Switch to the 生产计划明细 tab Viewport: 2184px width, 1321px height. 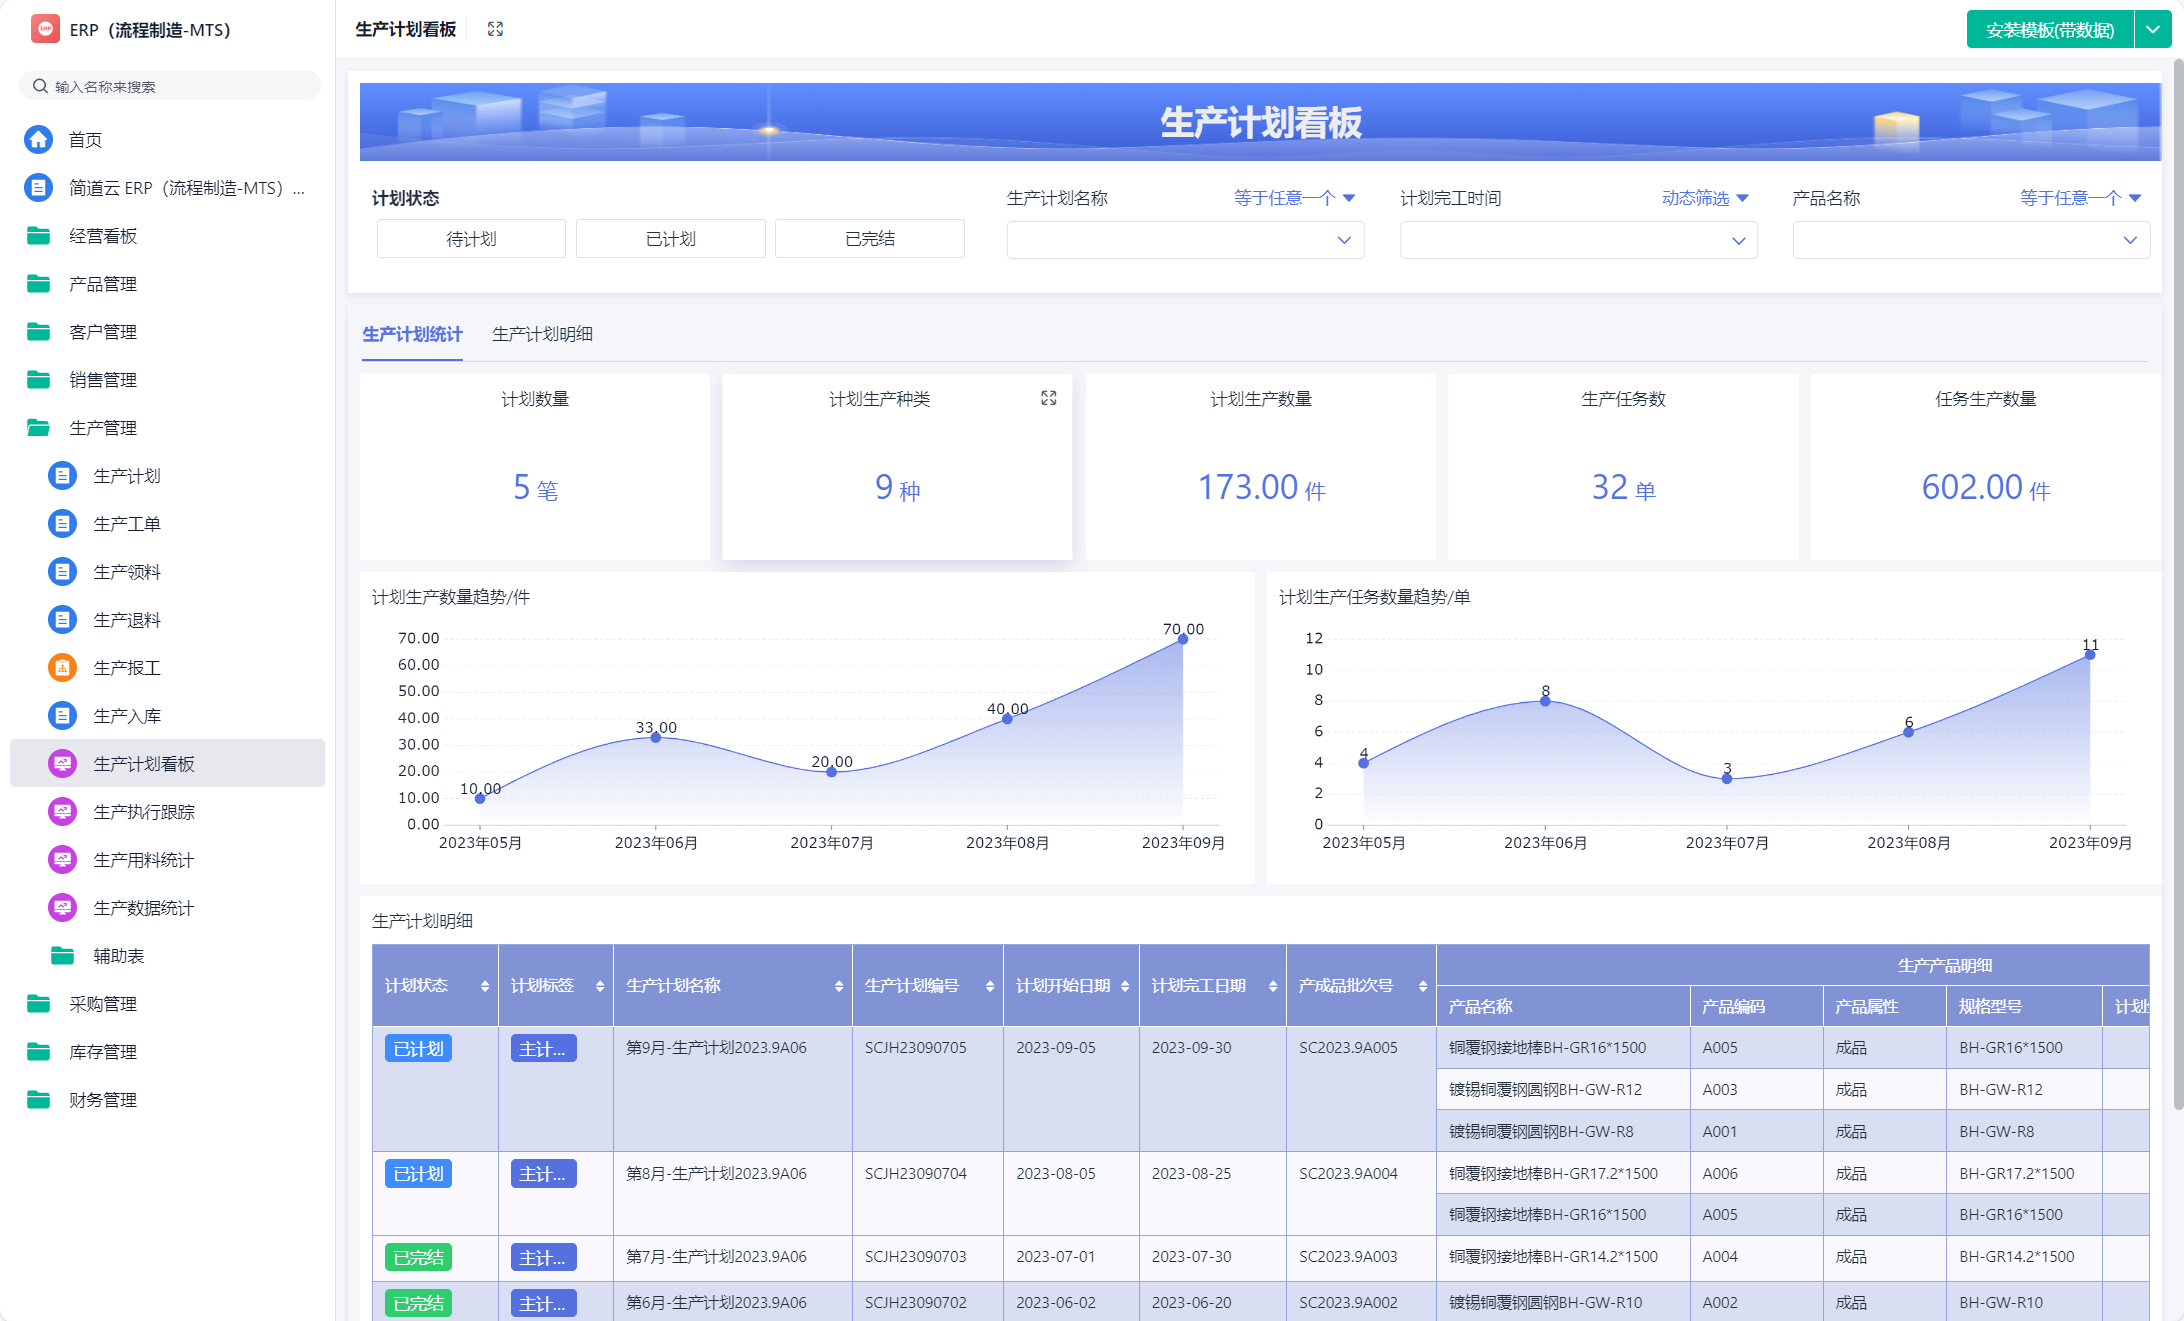[542, 334]
